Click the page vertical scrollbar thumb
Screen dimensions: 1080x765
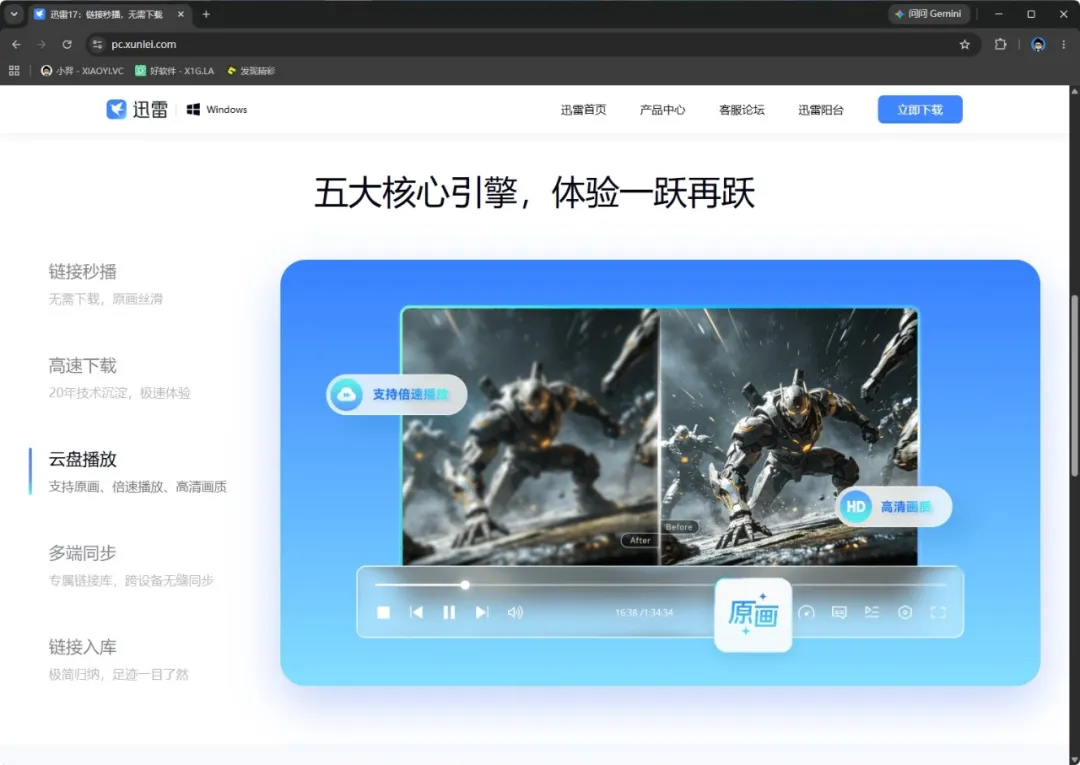(x=1074, y=386)
